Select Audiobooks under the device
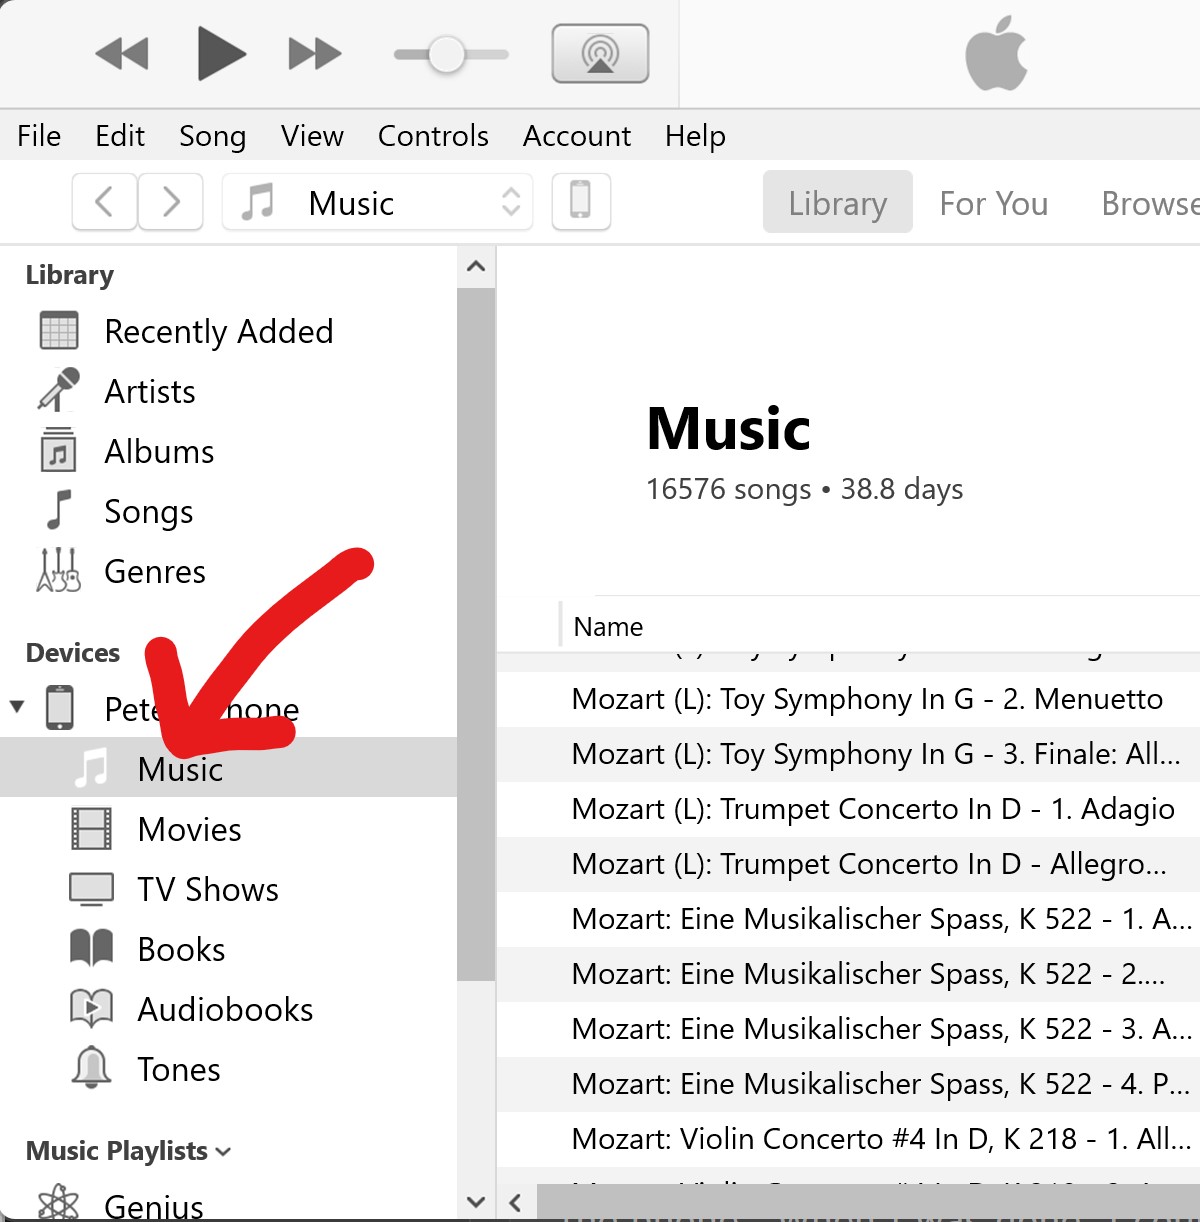Viewport: 1200px width, 1222px height. (x=225, y=1009)
